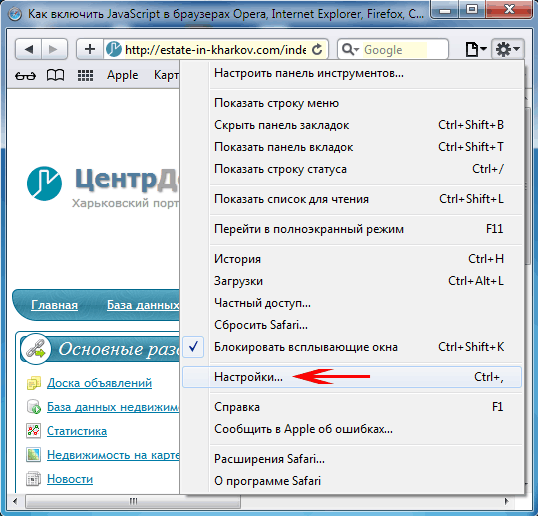
Task: Click the Apple bookmark in bookmarks bar
Action: [x=122, y=75]
